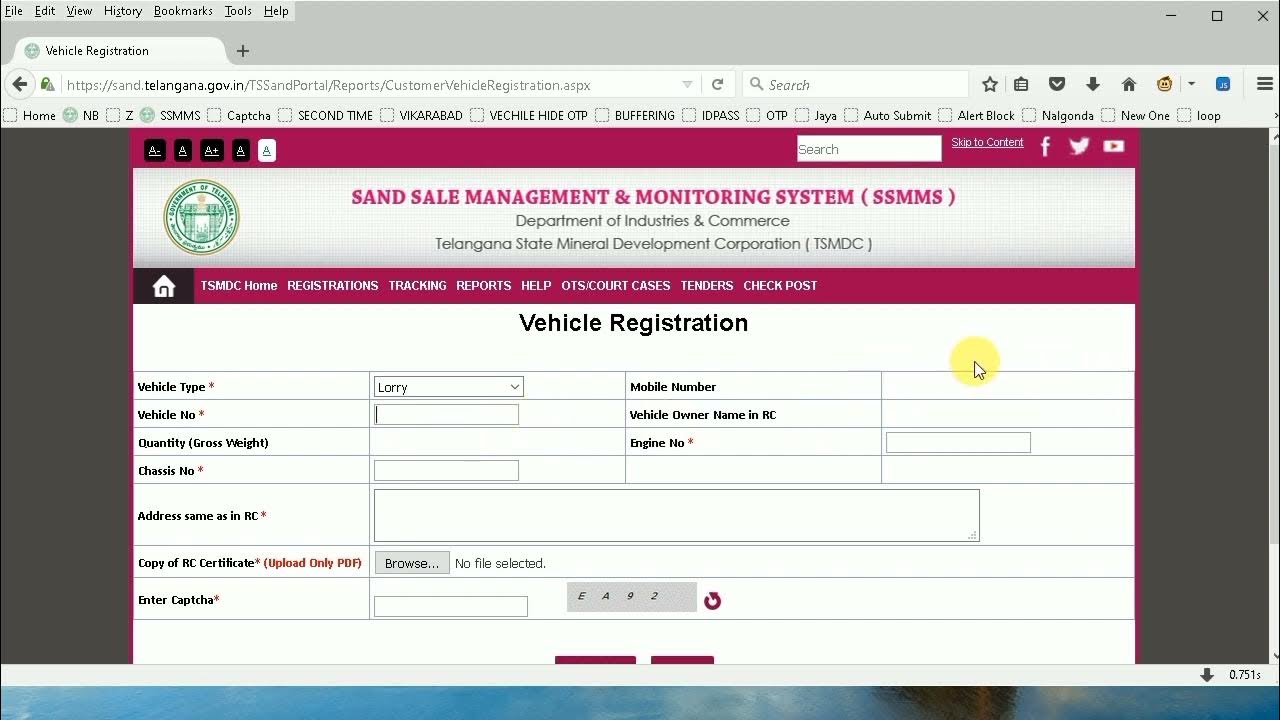Open the Nalgonda bookmark
This screenshot has height=720, width=1280.
[x=1058, y=116]
